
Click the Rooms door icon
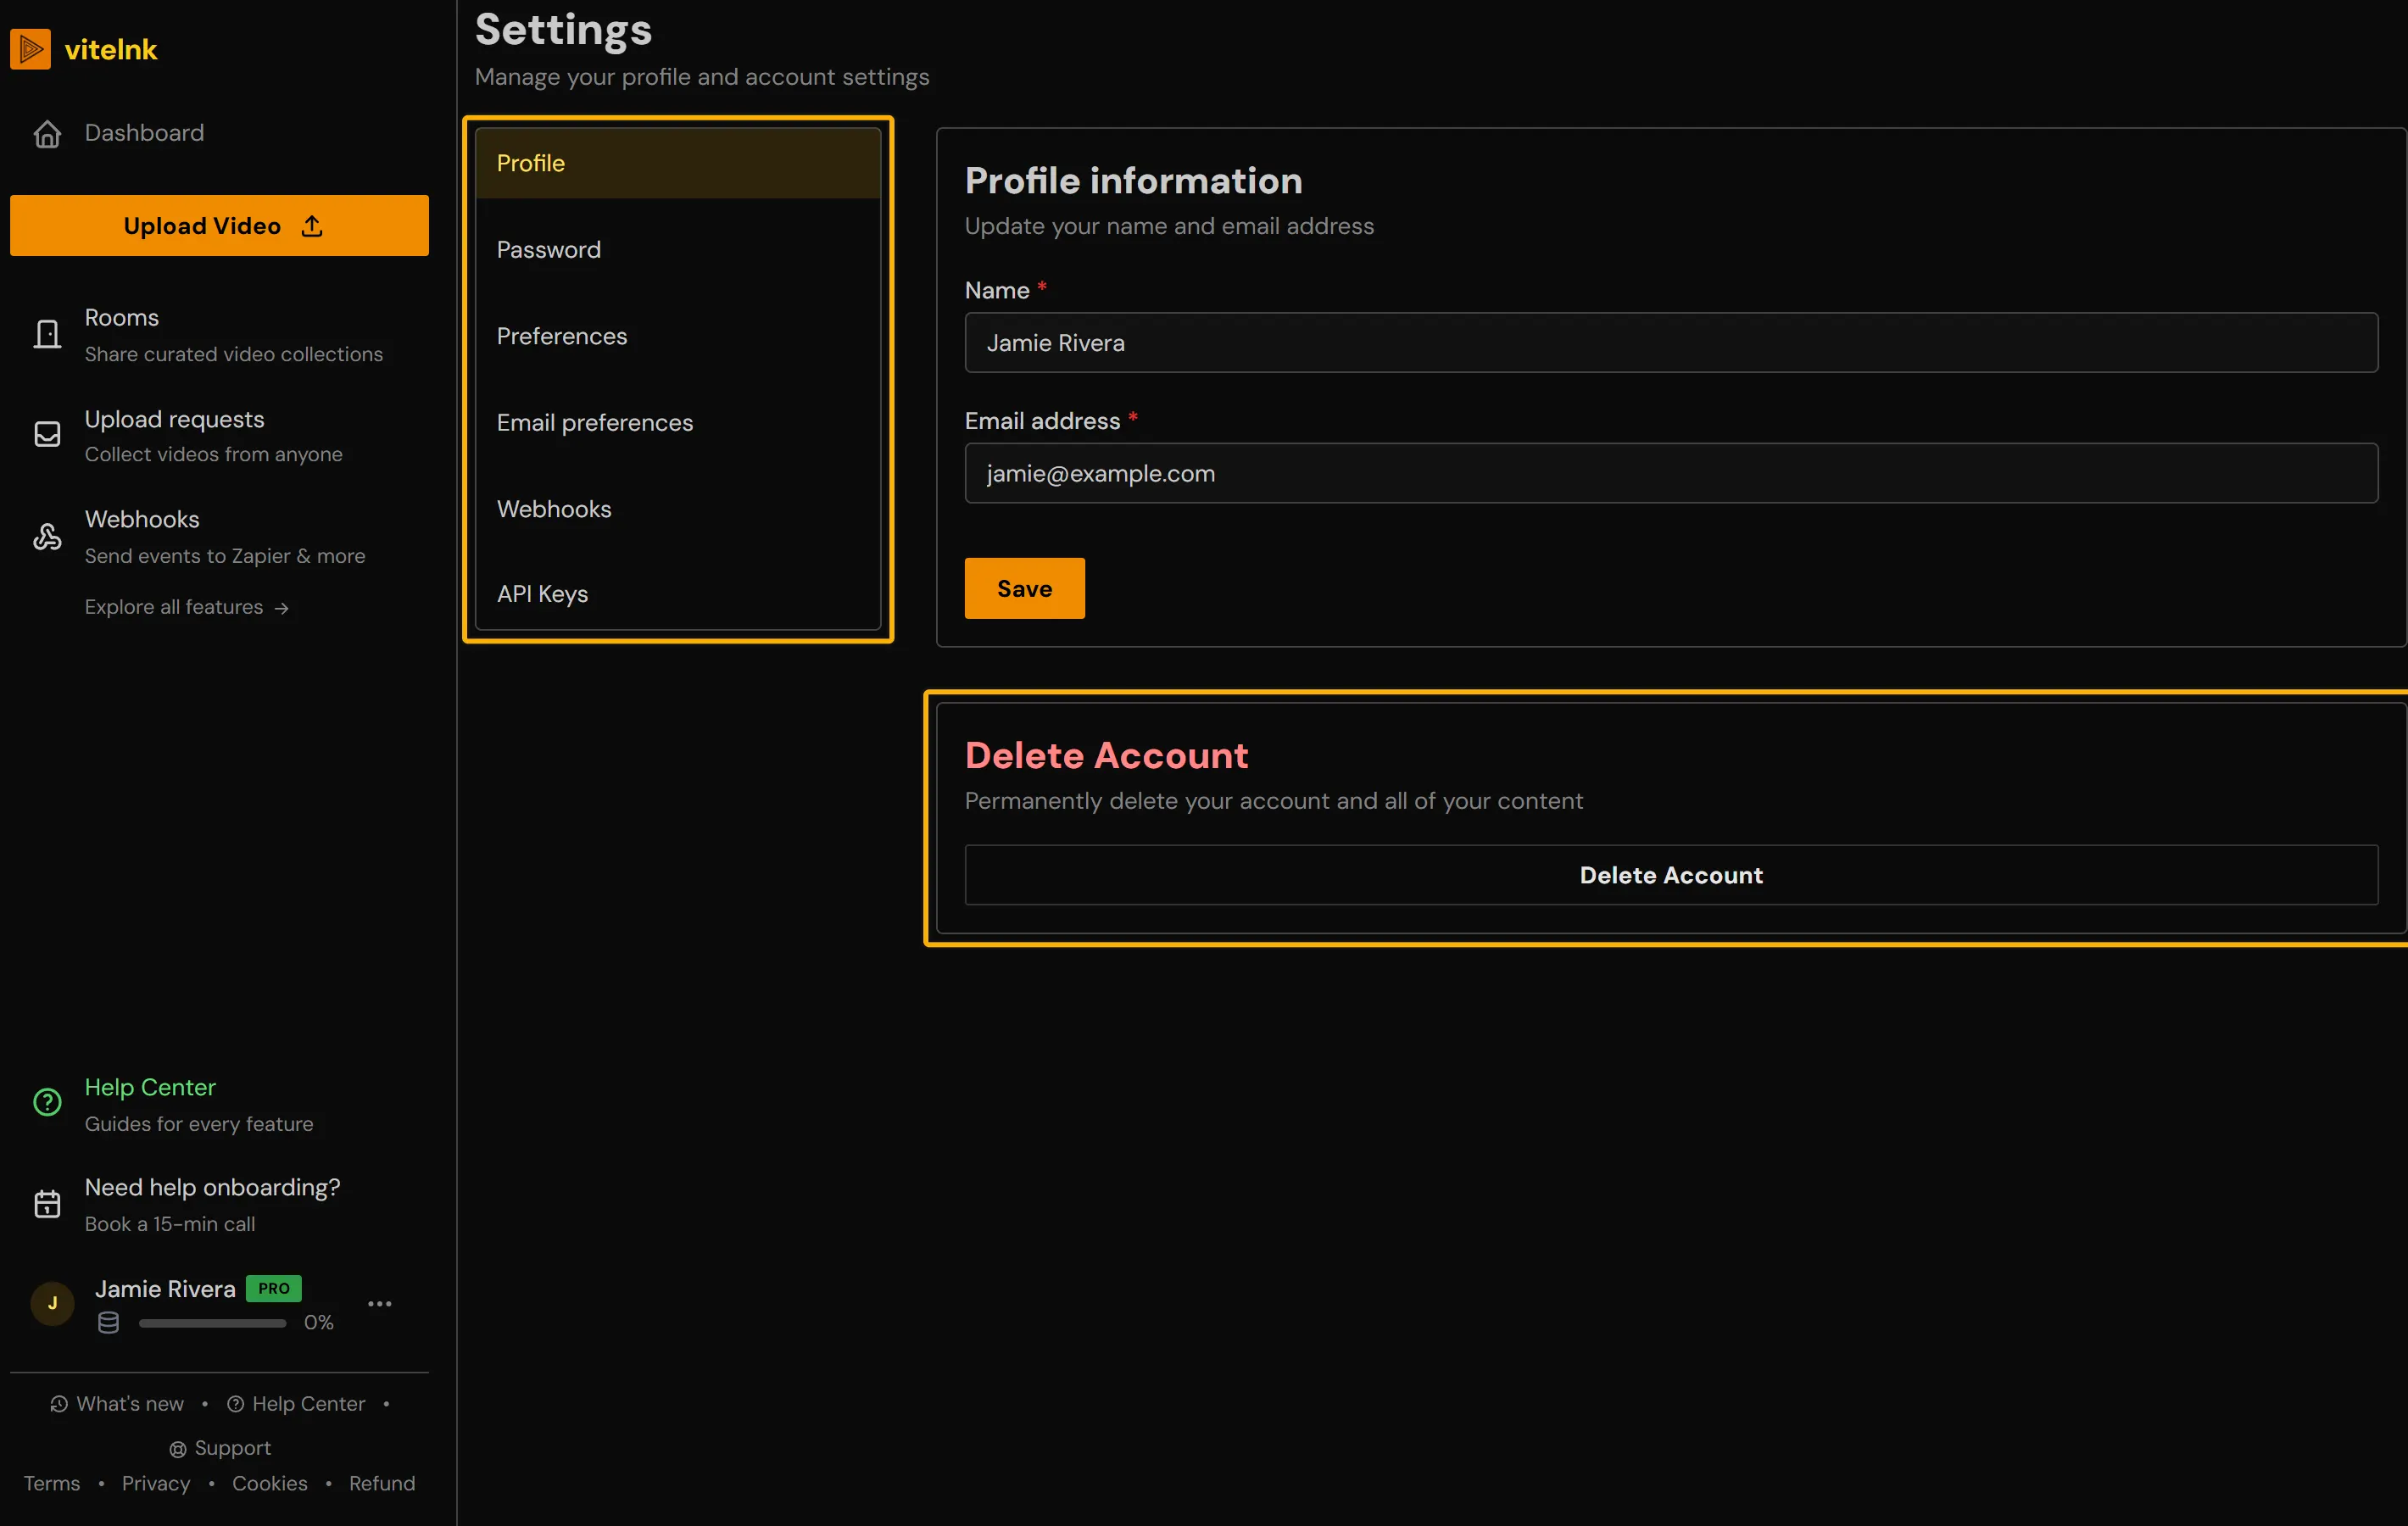(x=47, y=334)
